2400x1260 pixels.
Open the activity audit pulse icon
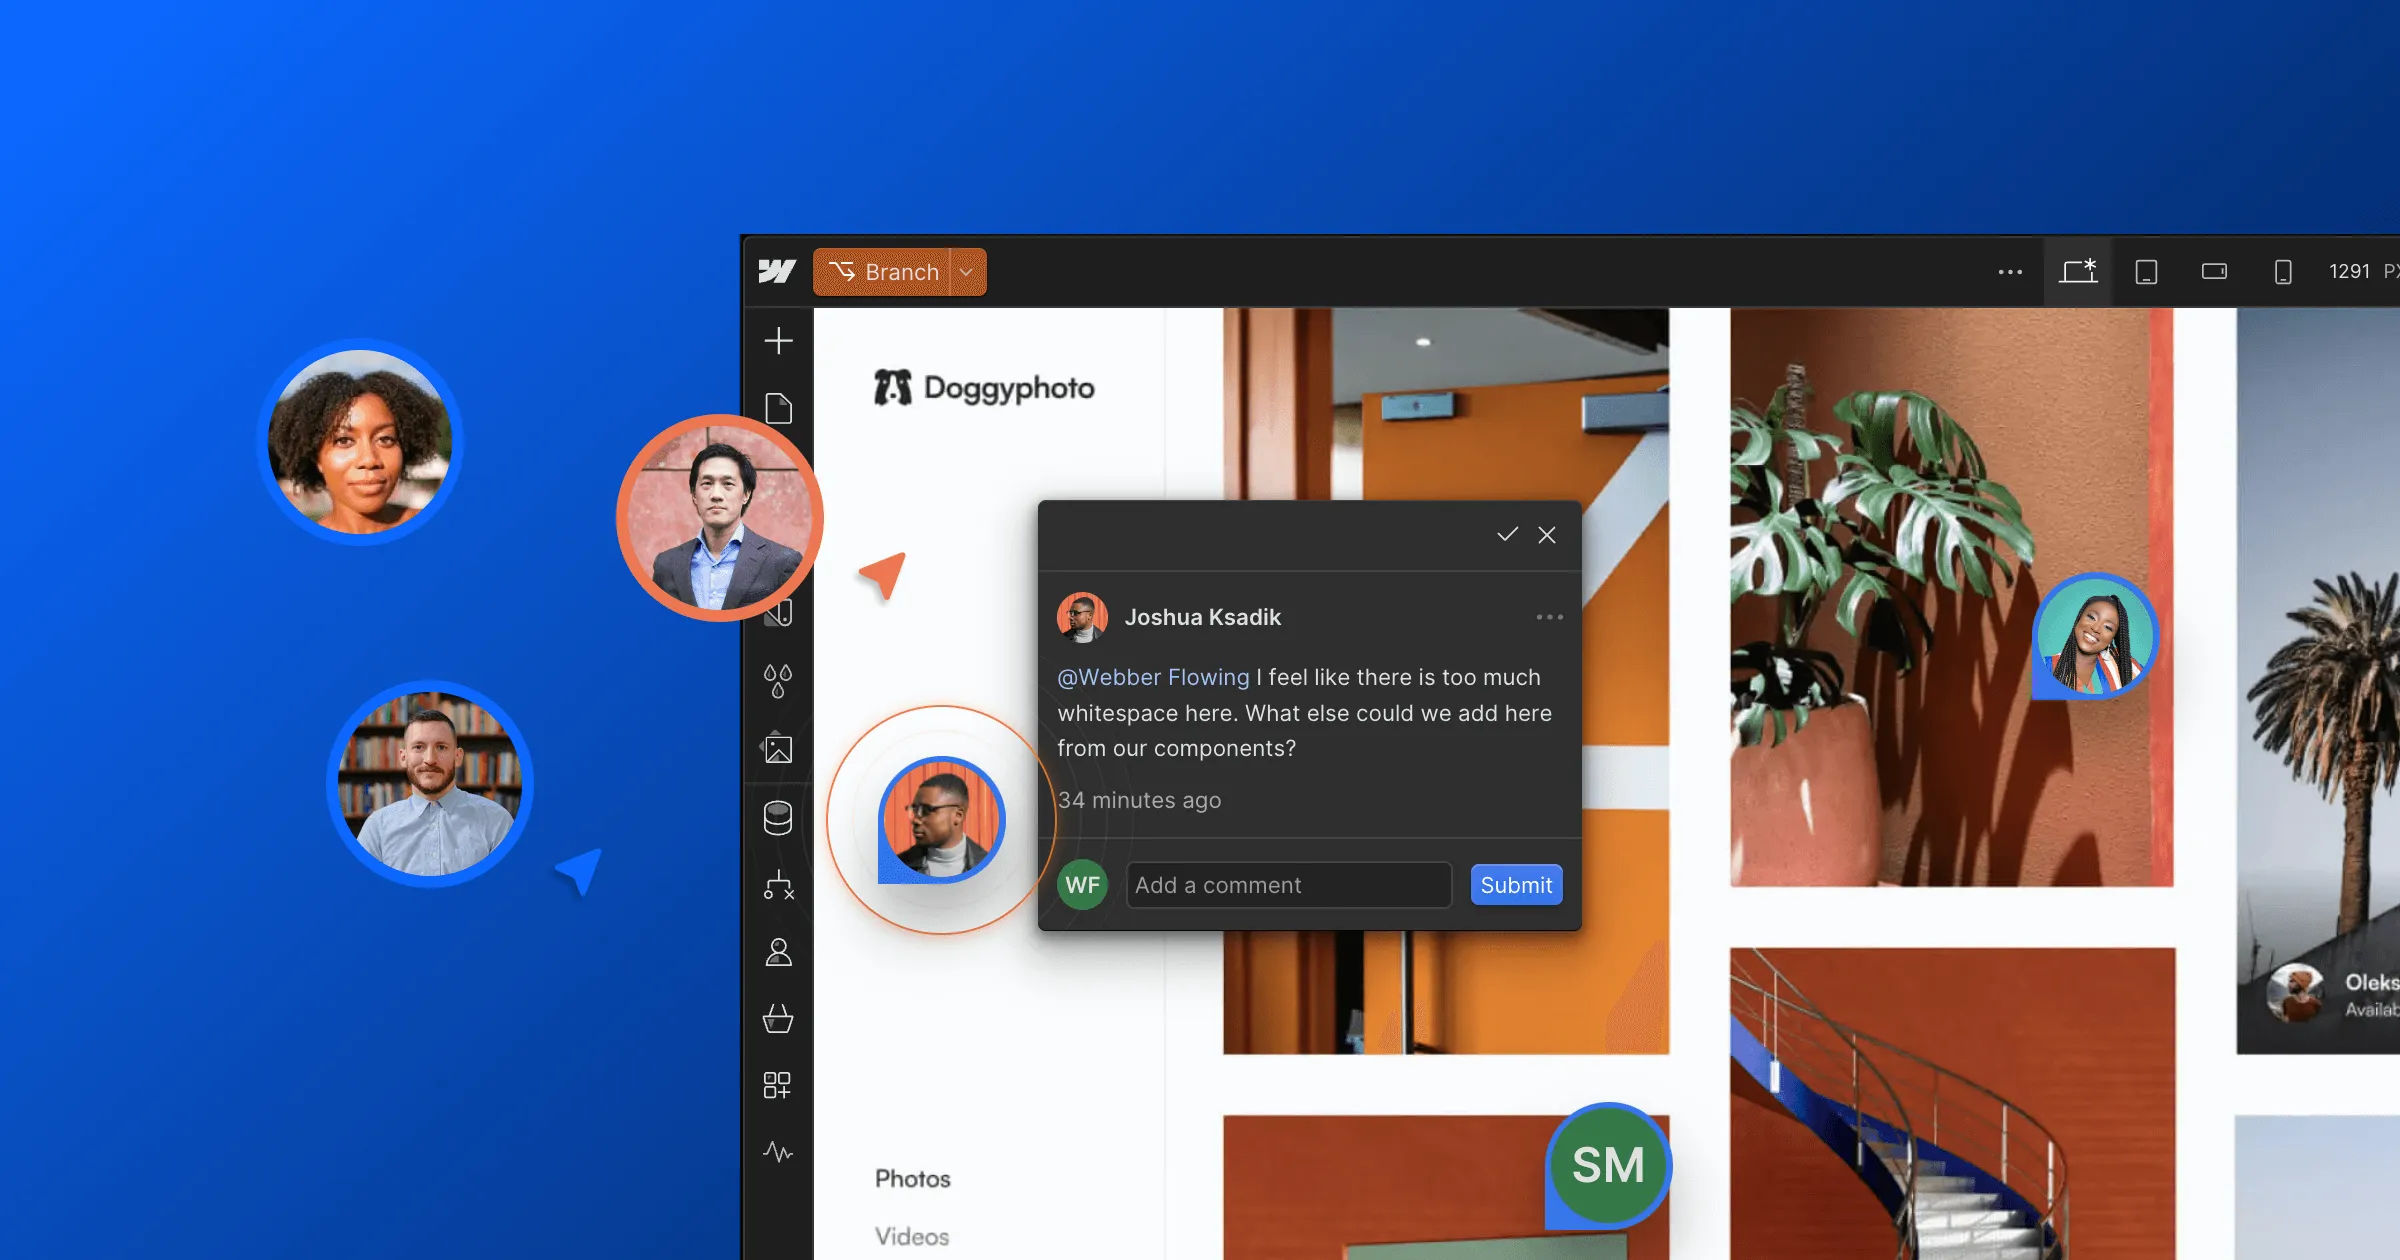778,1152
